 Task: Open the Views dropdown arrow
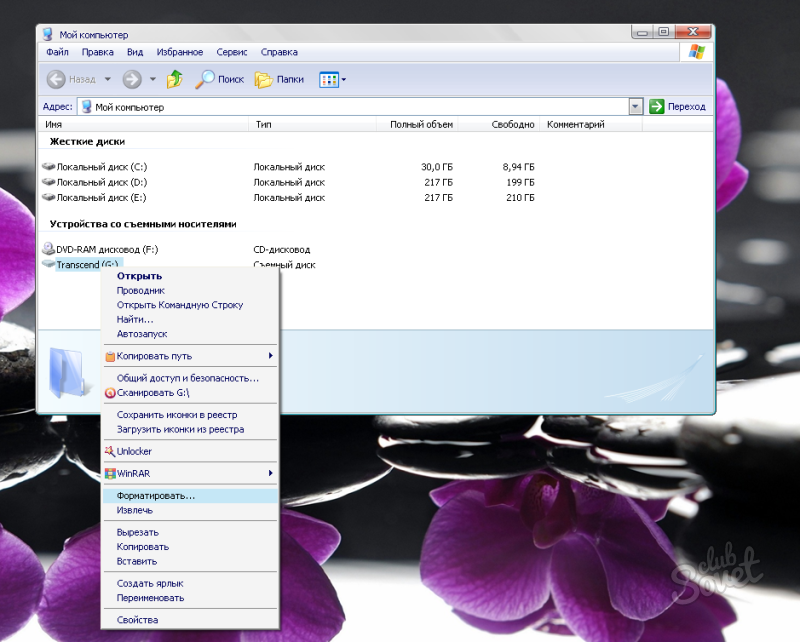point(344,79)
